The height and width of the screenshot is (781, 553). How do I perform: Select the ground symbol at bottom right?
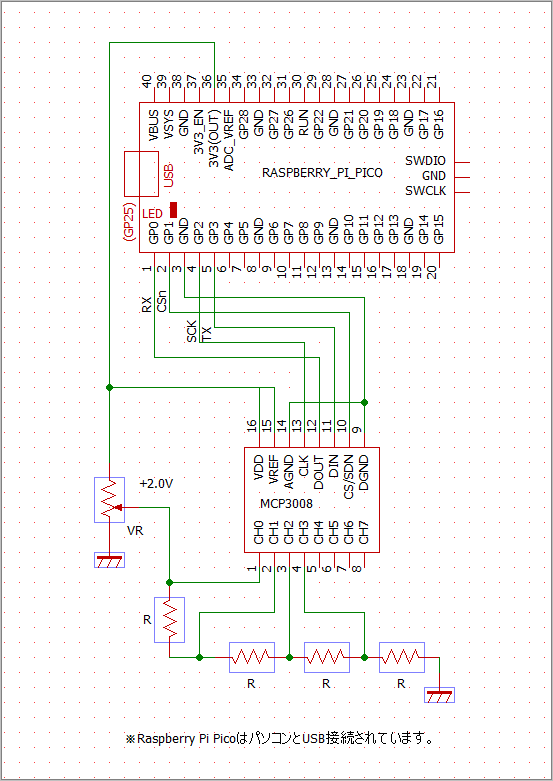439,695
